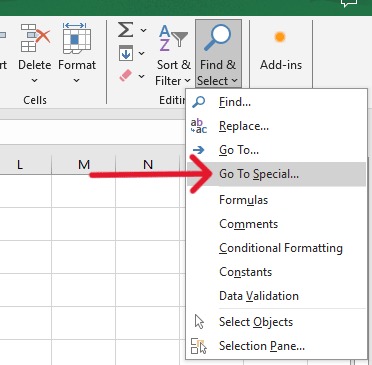Choose Replace... from the menu
Viewport: 372px width, 365px height.
(276, 126)
